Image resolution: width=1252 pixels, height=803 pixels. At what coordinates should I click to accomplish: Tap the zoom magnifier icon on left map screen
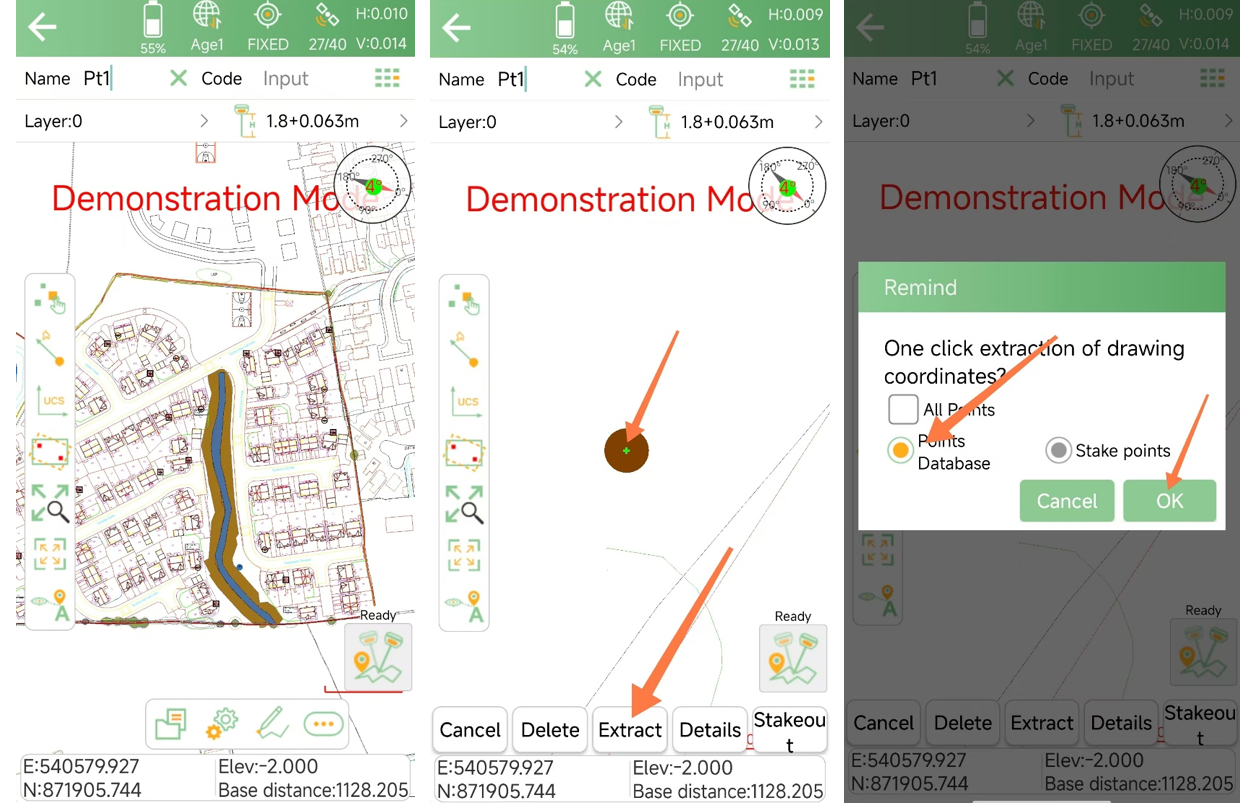point(50,503)
